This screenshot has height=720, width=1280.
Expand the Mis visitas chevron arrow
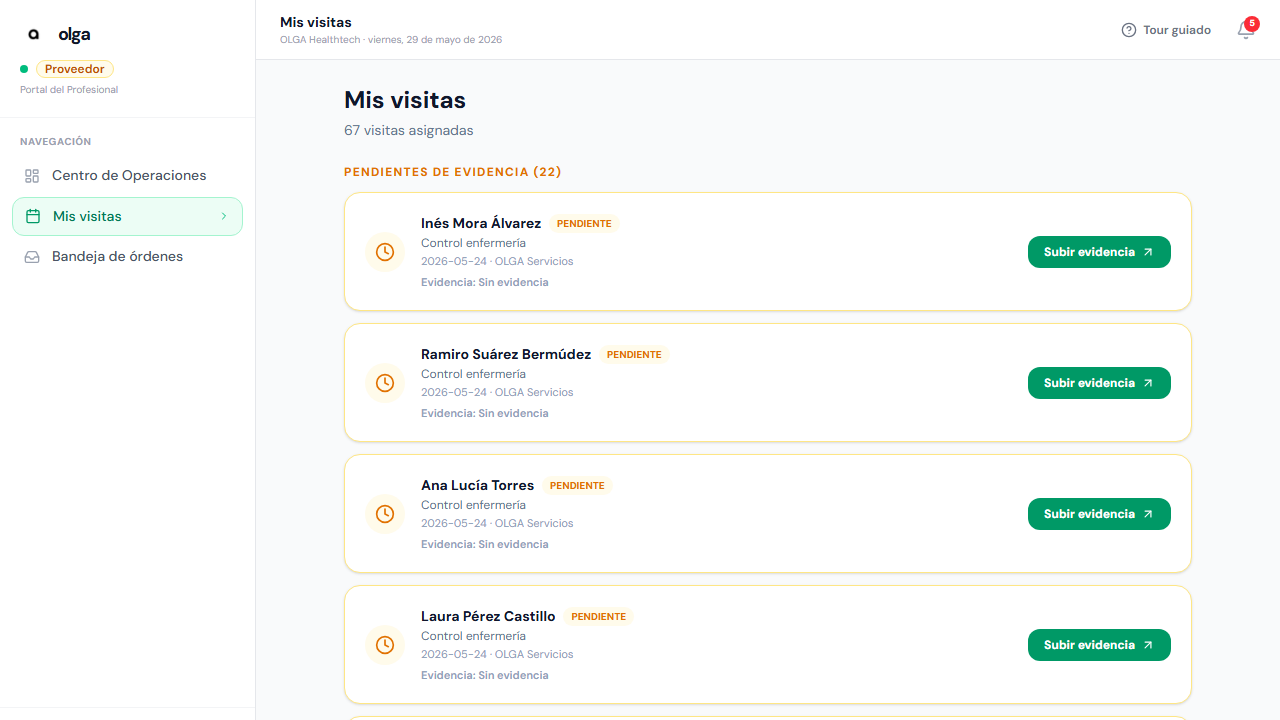[224, 216]
